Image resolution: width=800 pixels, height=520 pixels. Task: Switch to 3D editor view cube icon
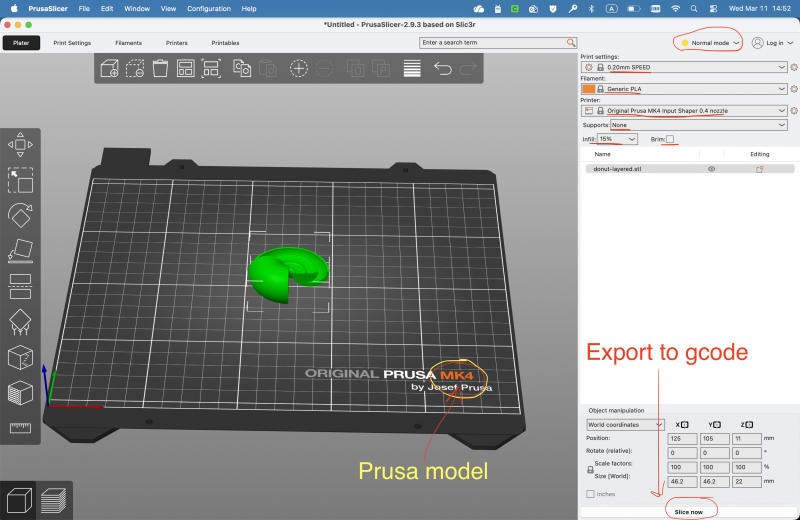click(x=19, y=500)
